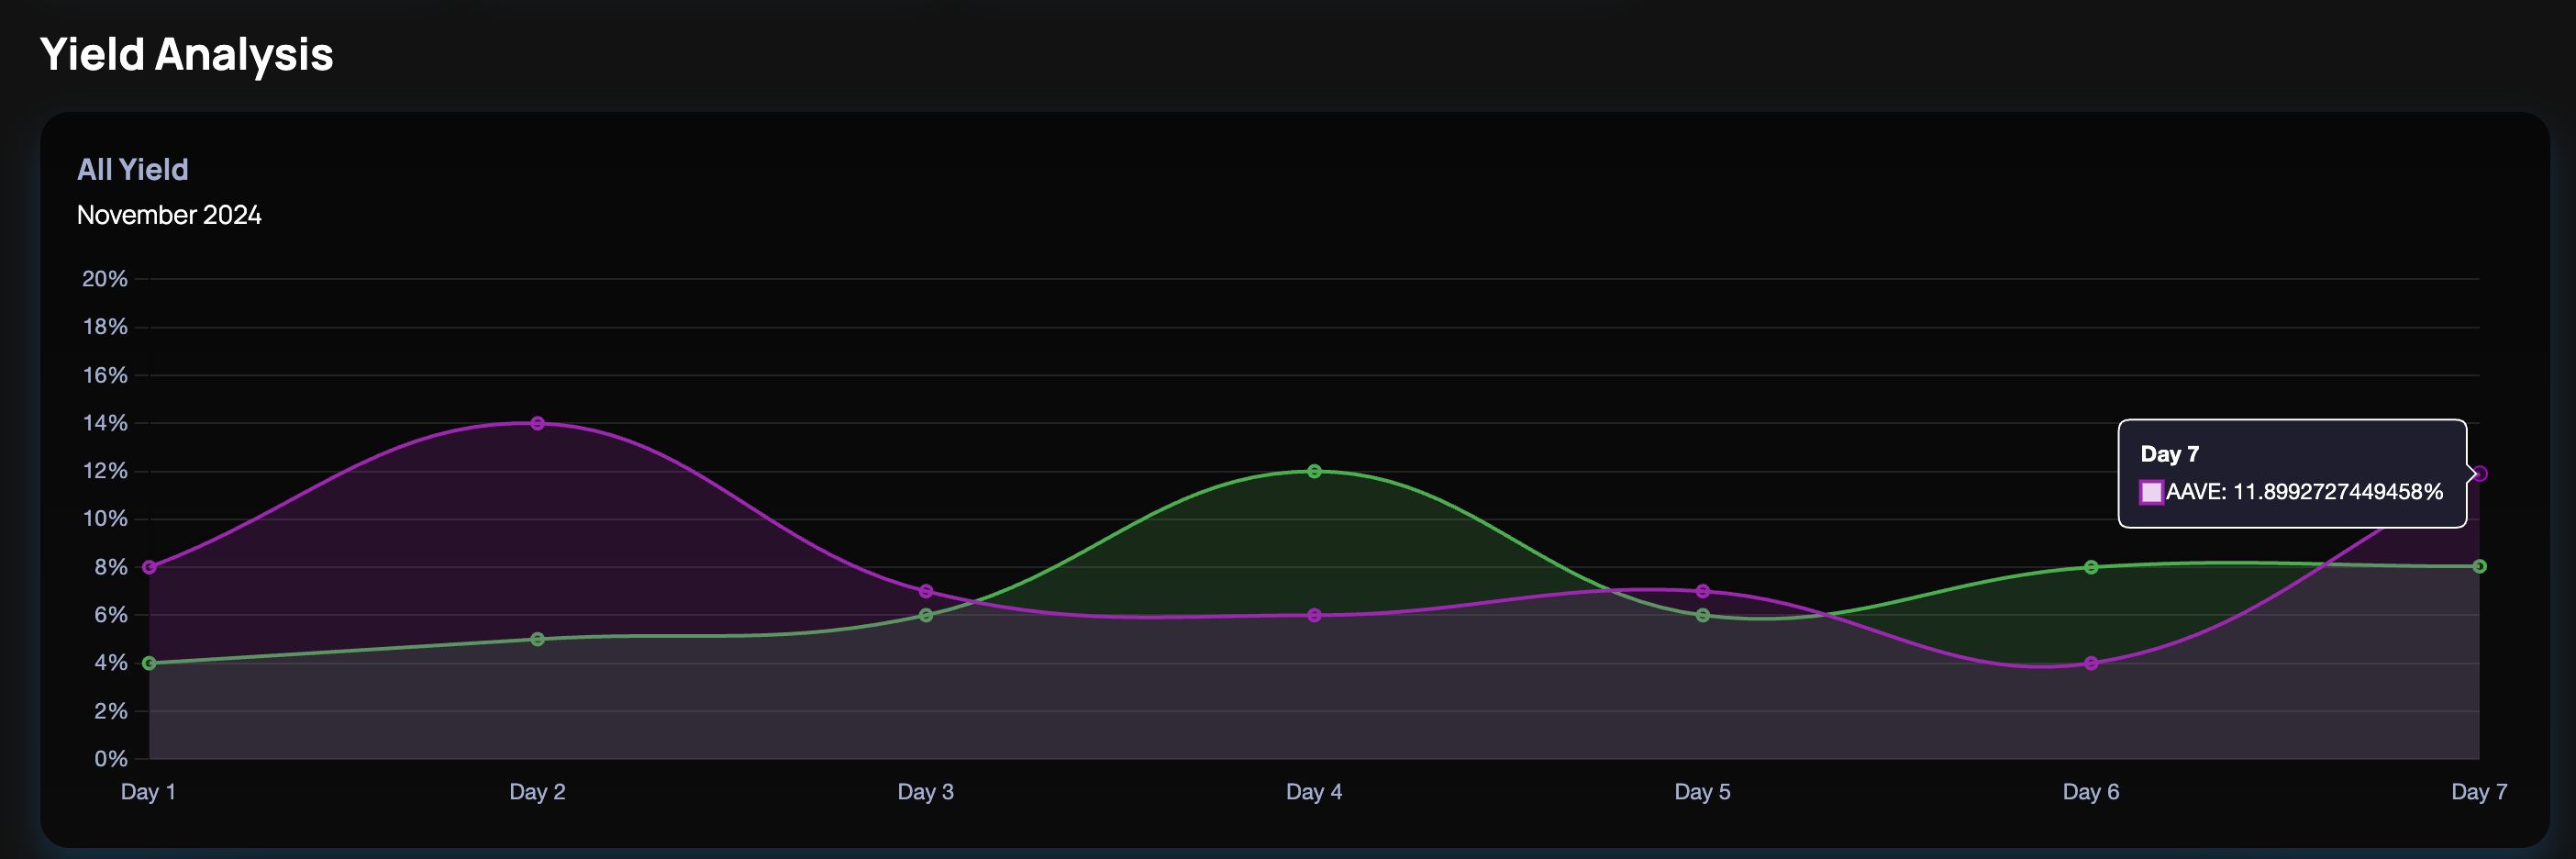Click the 4% y-axis label
This screenshot has width=2576, height=859.
[x=111, y=663]
